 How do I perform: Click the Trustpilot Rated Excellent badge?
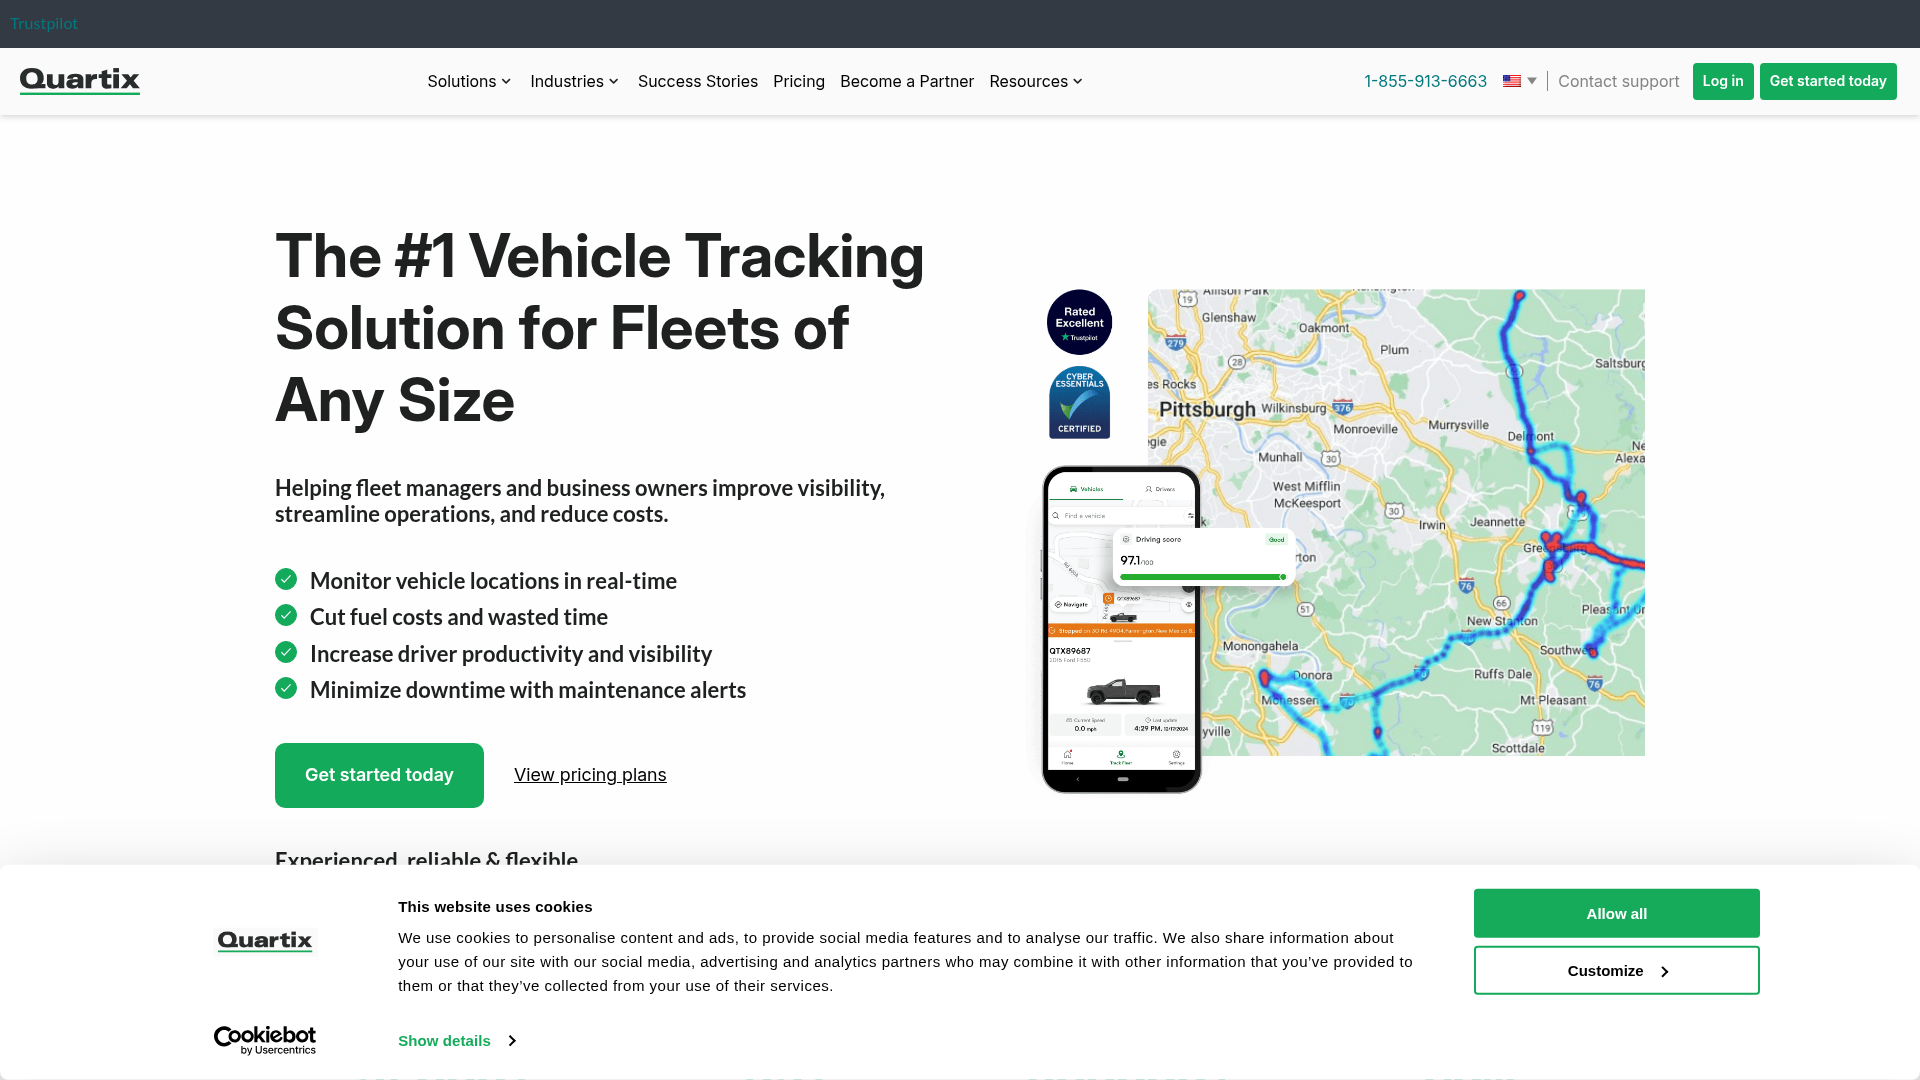[x=1079, y=322]
